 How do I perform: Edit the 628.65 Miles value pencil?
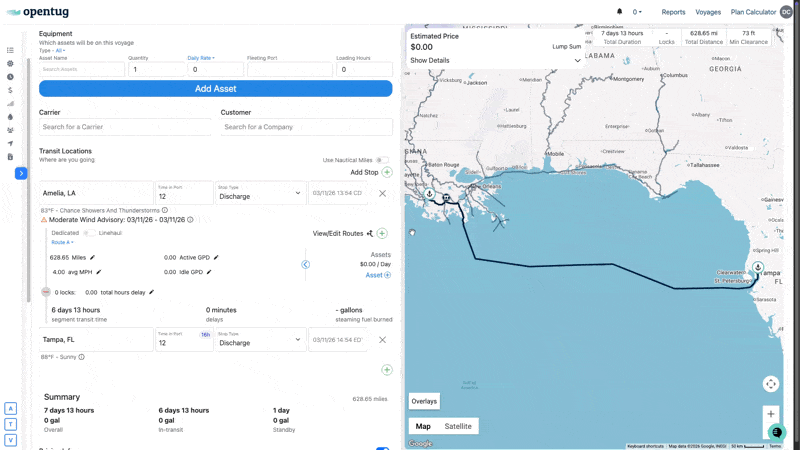tap(93, 257)
